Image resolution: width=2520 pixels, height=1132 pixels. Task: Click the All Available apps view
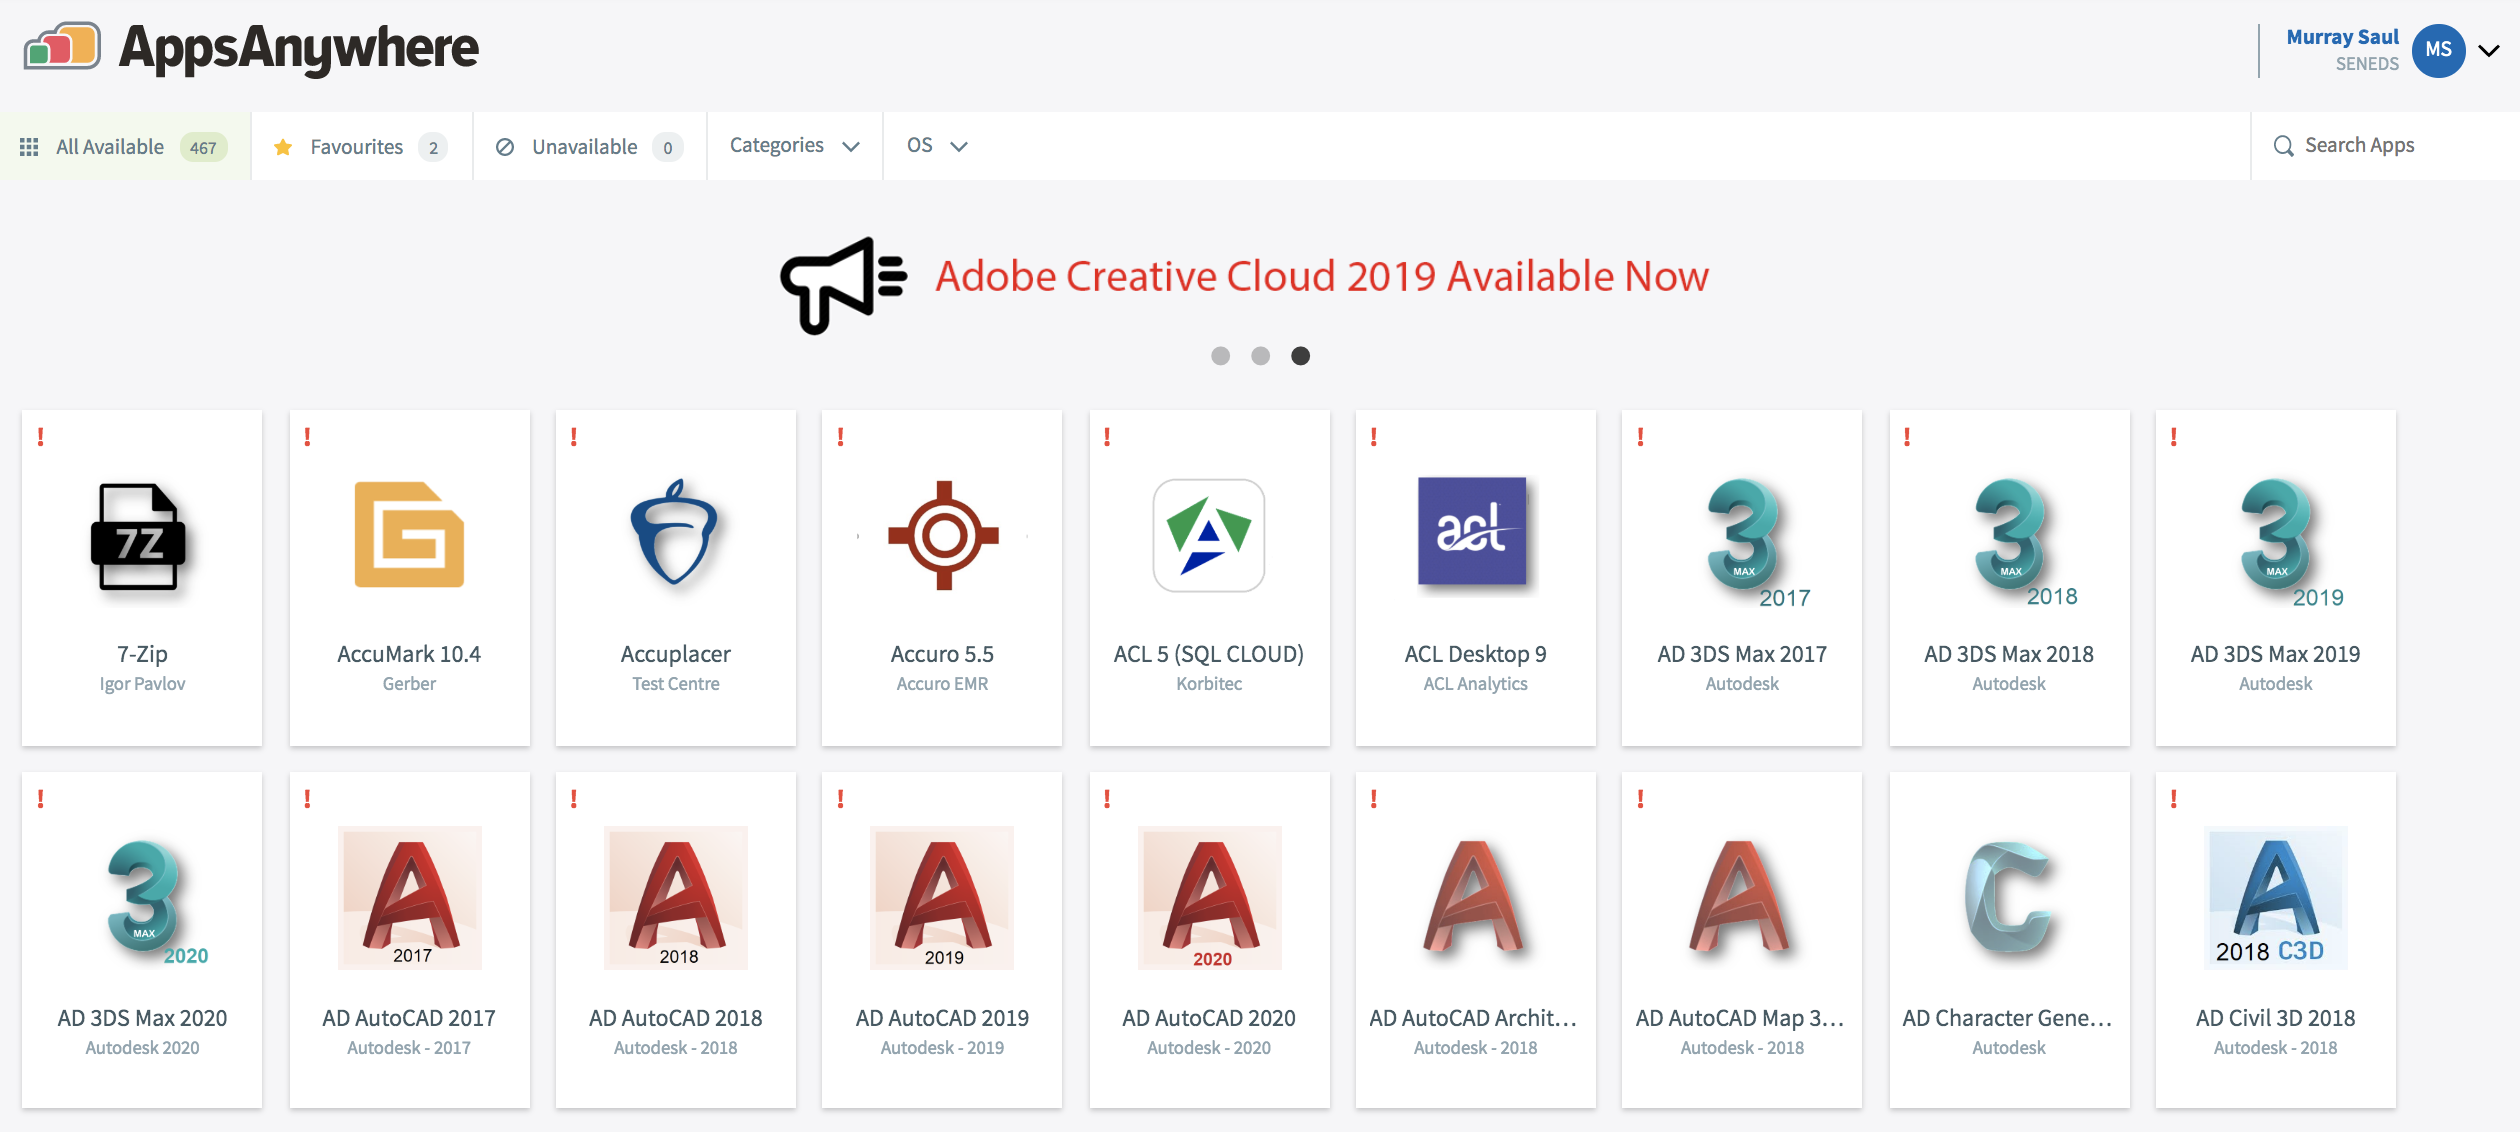110,146
